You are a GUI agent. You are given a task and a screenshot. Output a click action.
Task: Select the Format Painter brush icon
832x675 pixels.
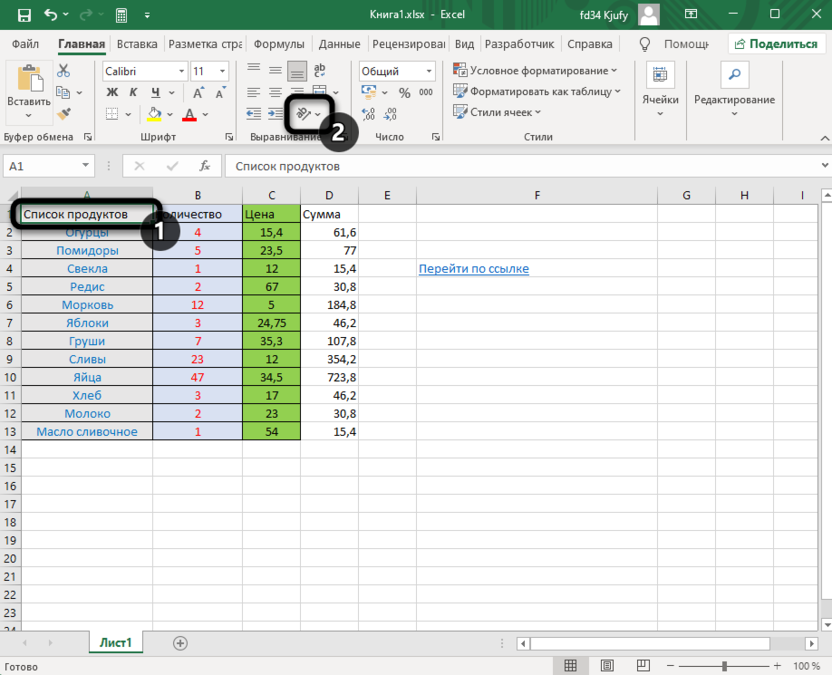coord(64,115)
